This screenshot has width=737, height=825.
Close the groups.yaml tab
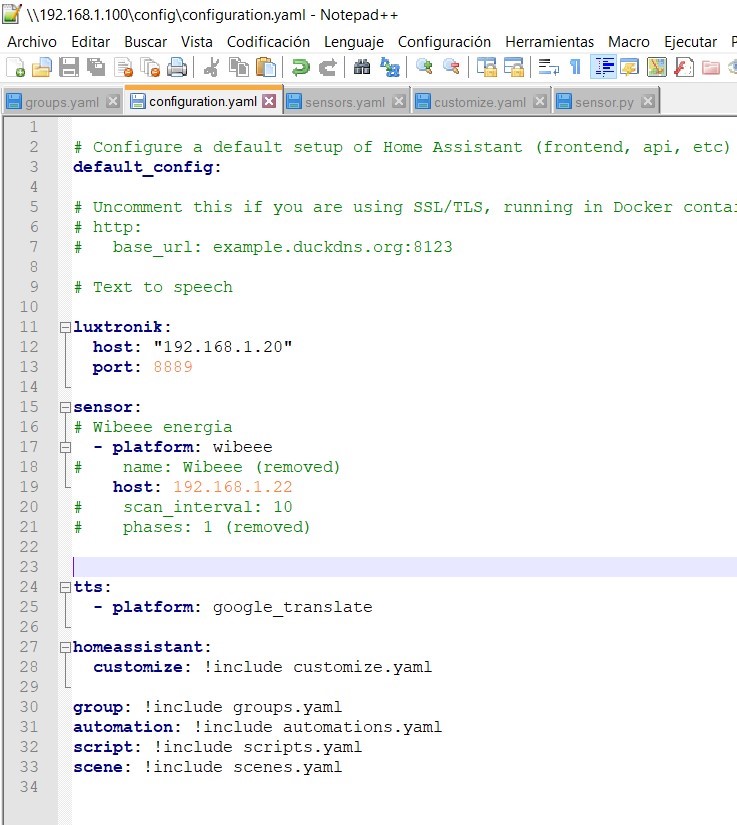click(112, 102)
